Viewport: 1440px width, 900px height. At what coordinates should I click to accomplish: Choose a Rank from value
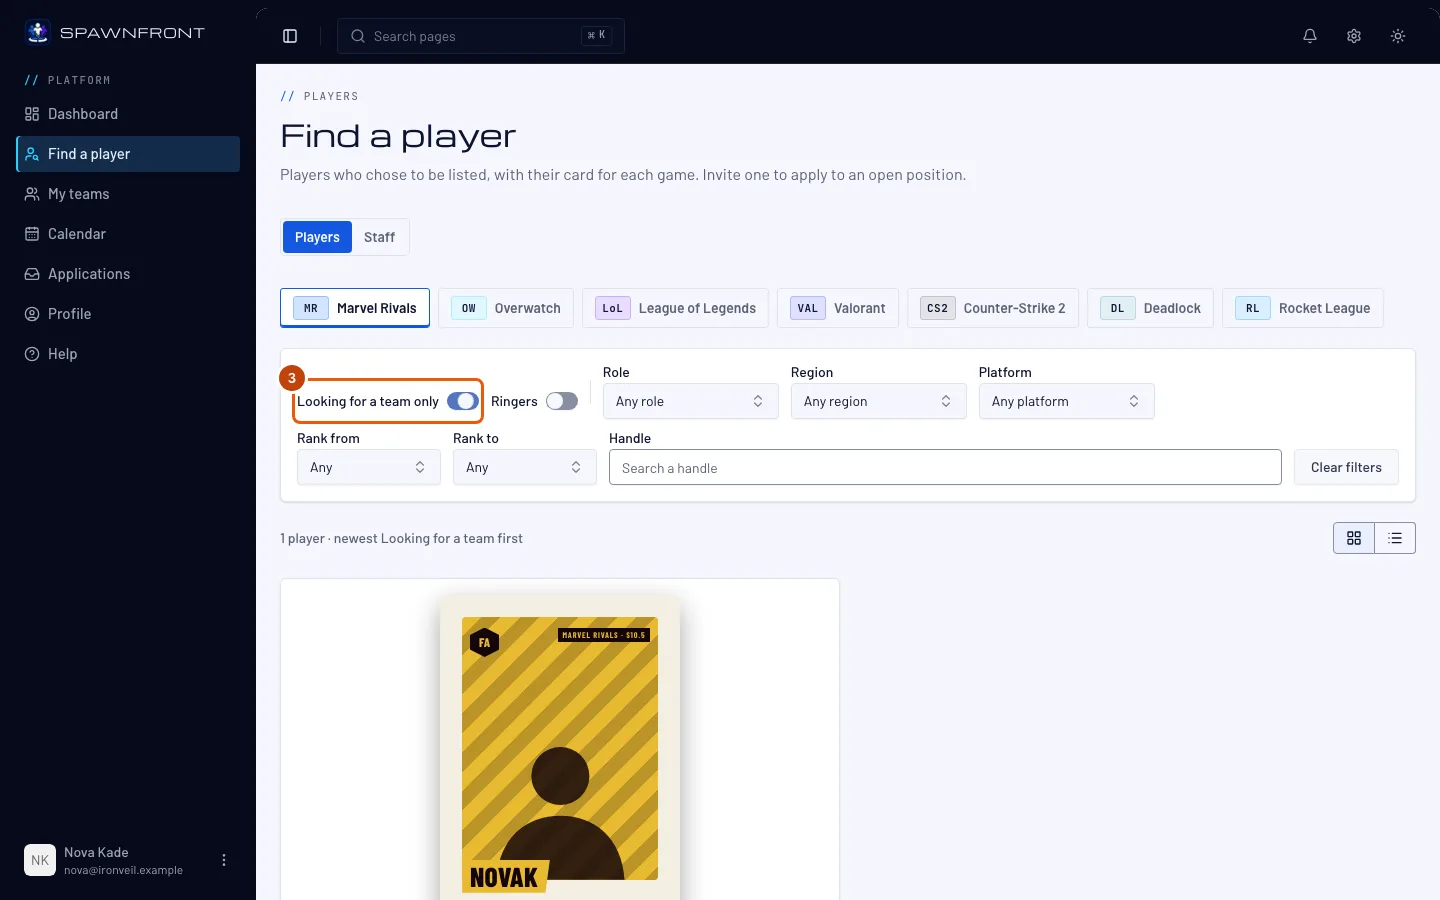(368, 467)
